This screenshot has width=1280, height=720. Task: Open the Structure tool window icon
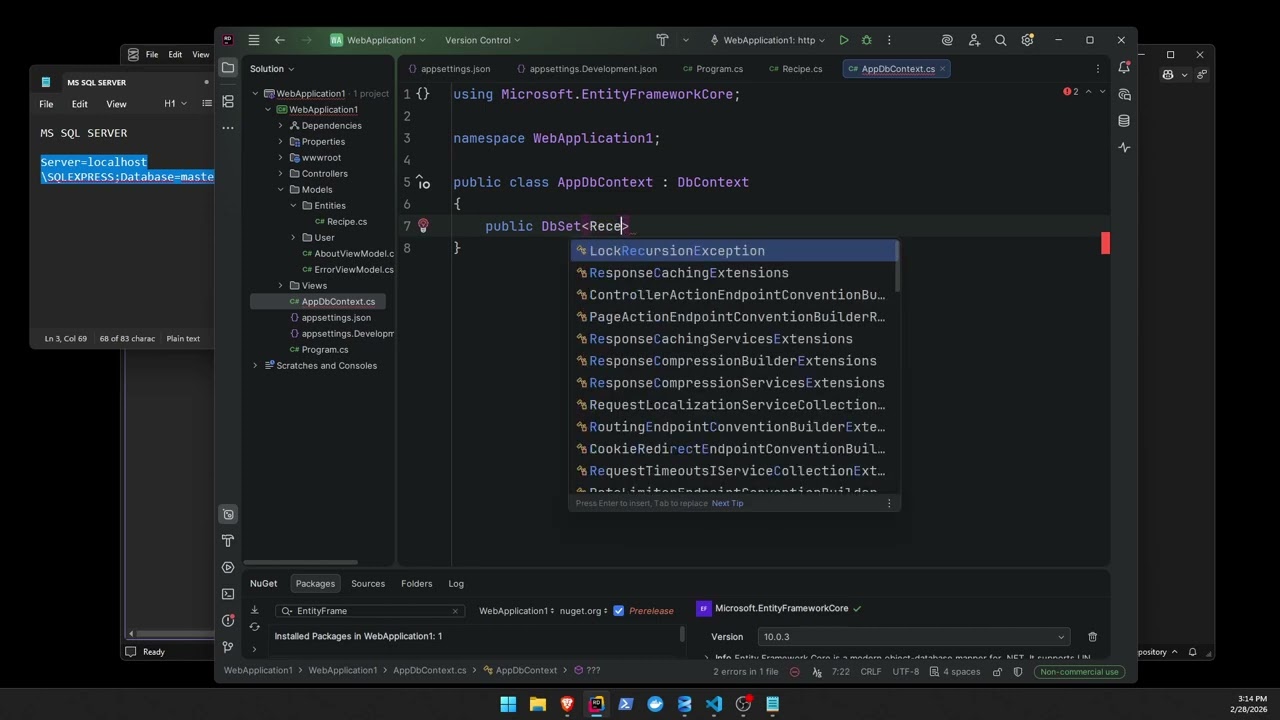click(228, 101)
